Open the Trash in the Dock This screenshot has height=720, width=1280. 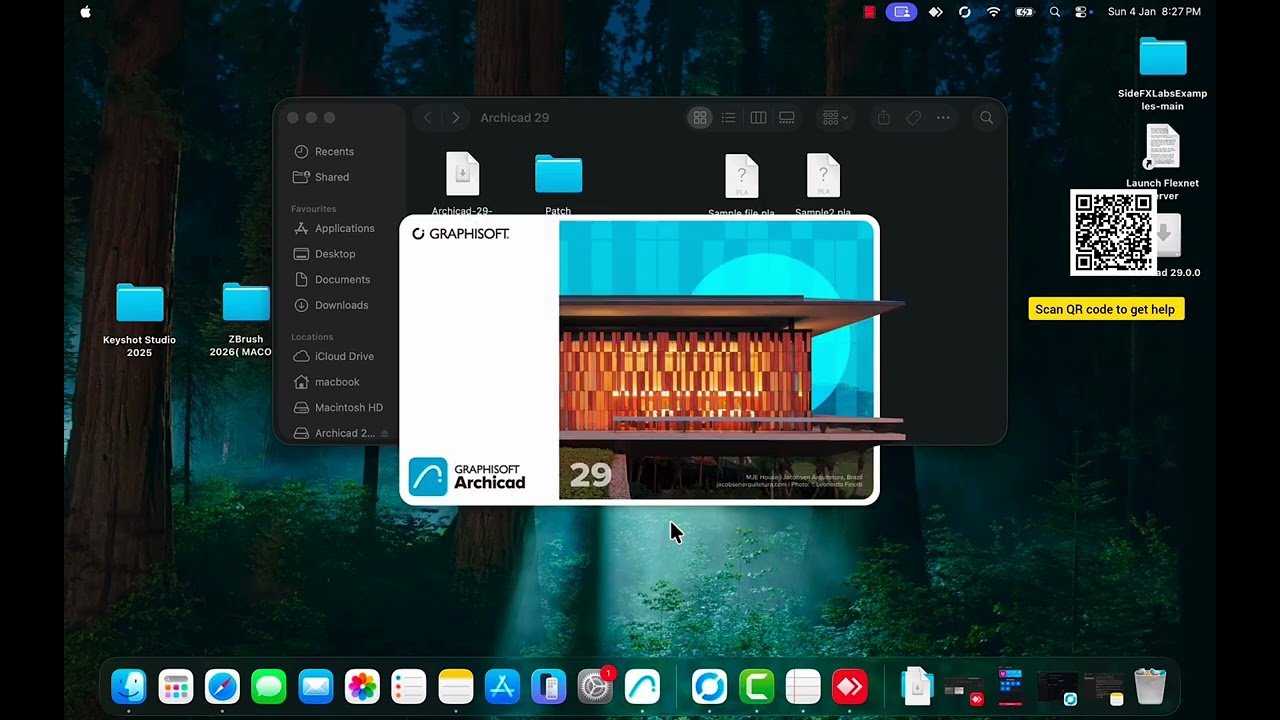(x=1150, y=687)
